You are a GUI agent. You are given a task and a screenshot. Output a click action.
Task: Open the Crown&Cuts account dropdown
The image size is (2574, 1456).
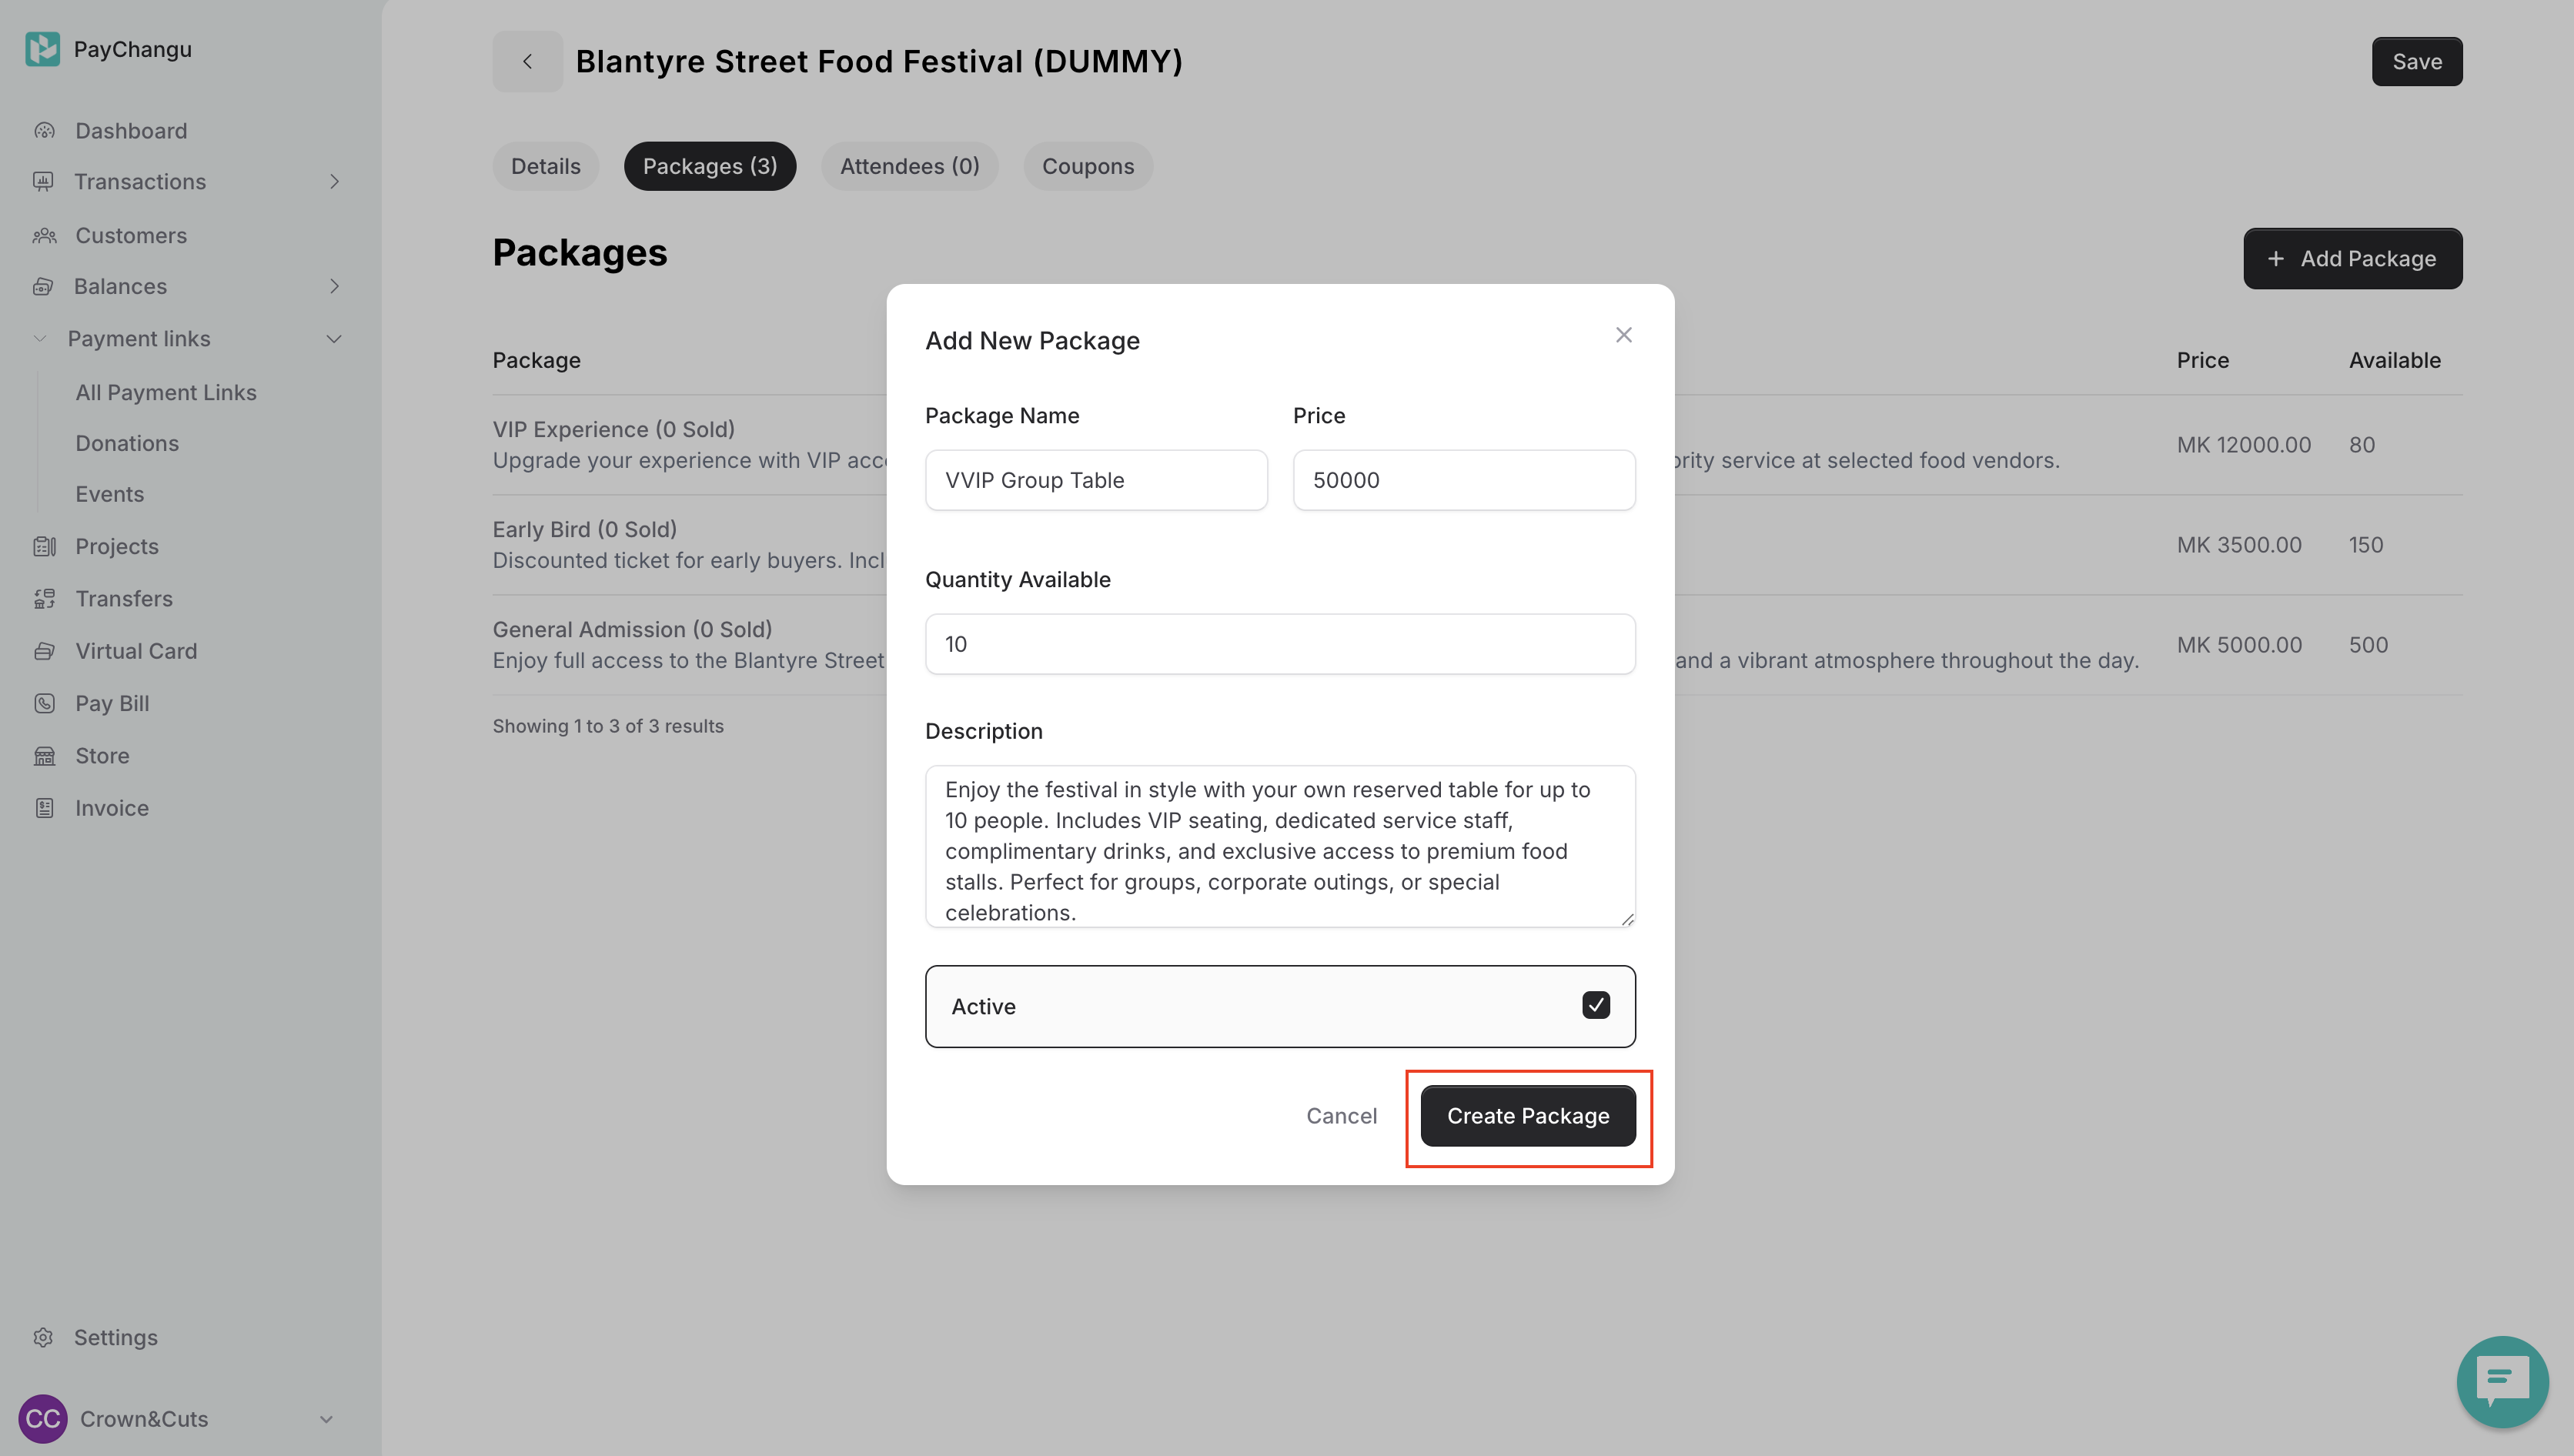[326, 1419]
